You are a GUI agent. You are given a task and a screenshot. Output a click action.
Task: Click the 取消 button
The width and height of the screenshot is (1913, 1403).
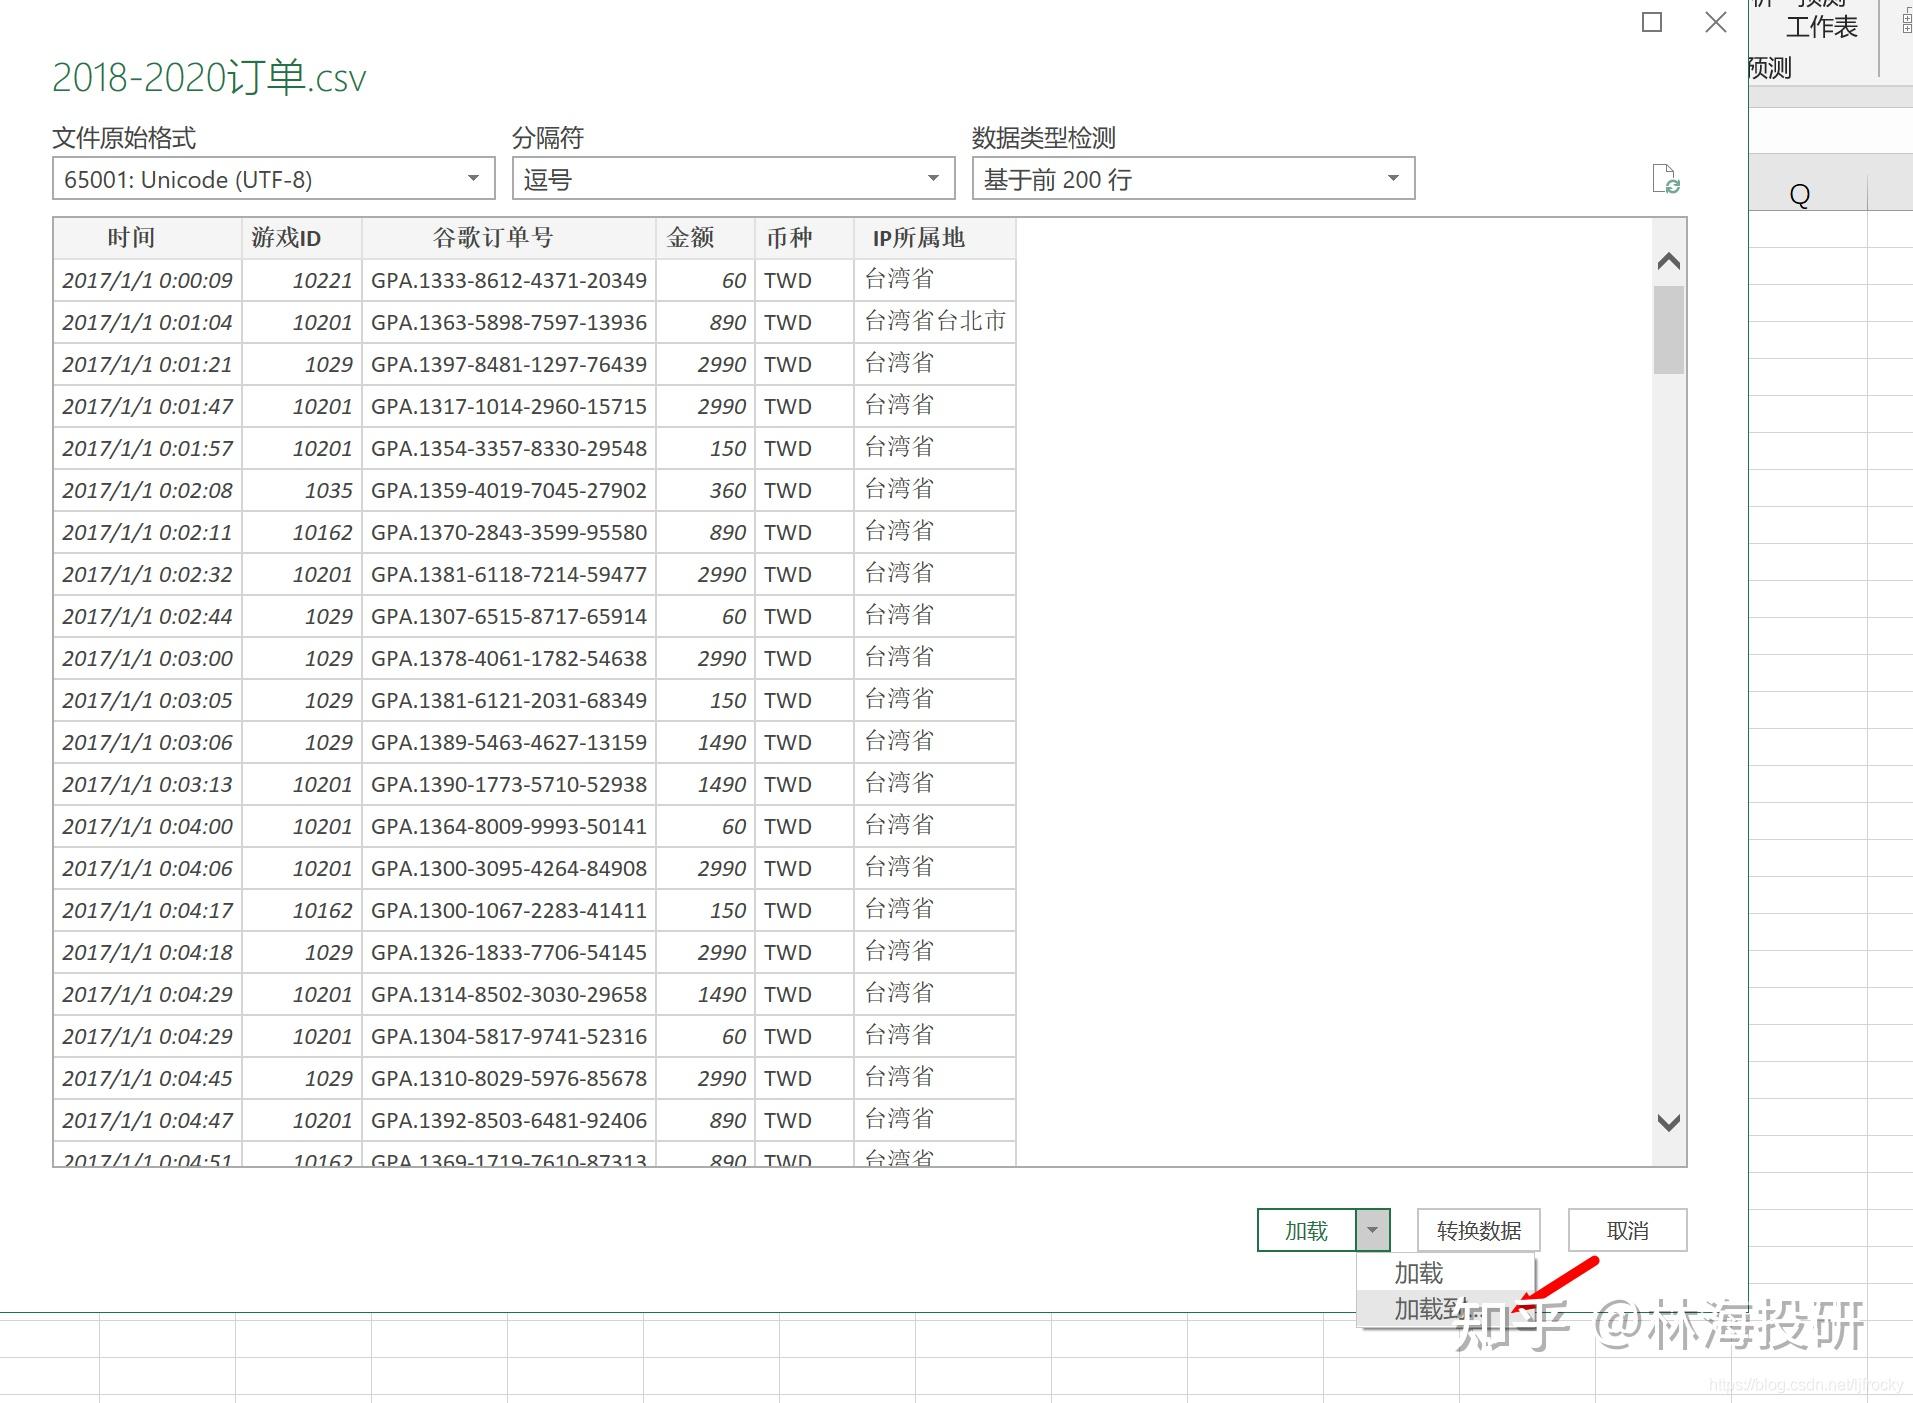click(1627, 1230)
